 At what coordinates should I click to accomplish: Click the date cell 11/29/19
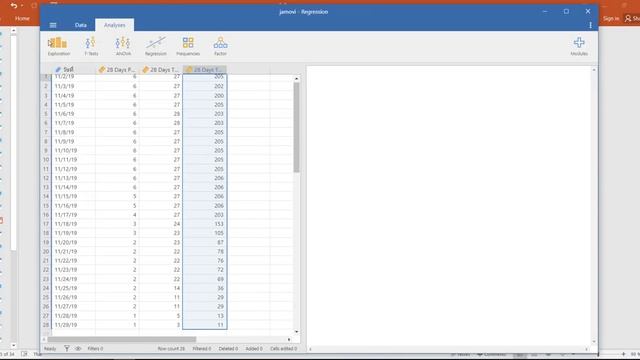click(x=73, y=324)
